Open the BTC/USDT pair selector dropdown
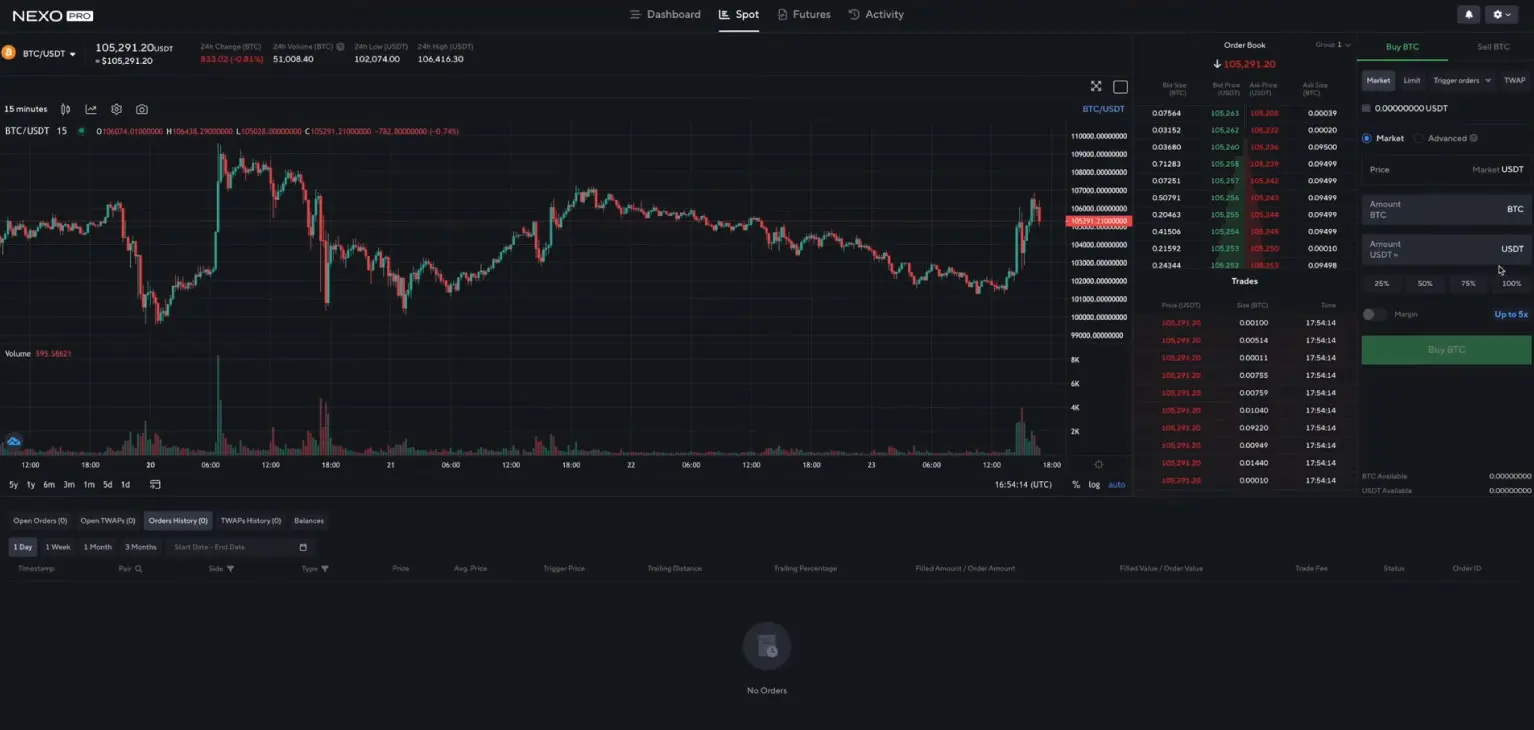The width and height of the screenshot is (1534, 730). pyautogui.click(x=50, y=53)
